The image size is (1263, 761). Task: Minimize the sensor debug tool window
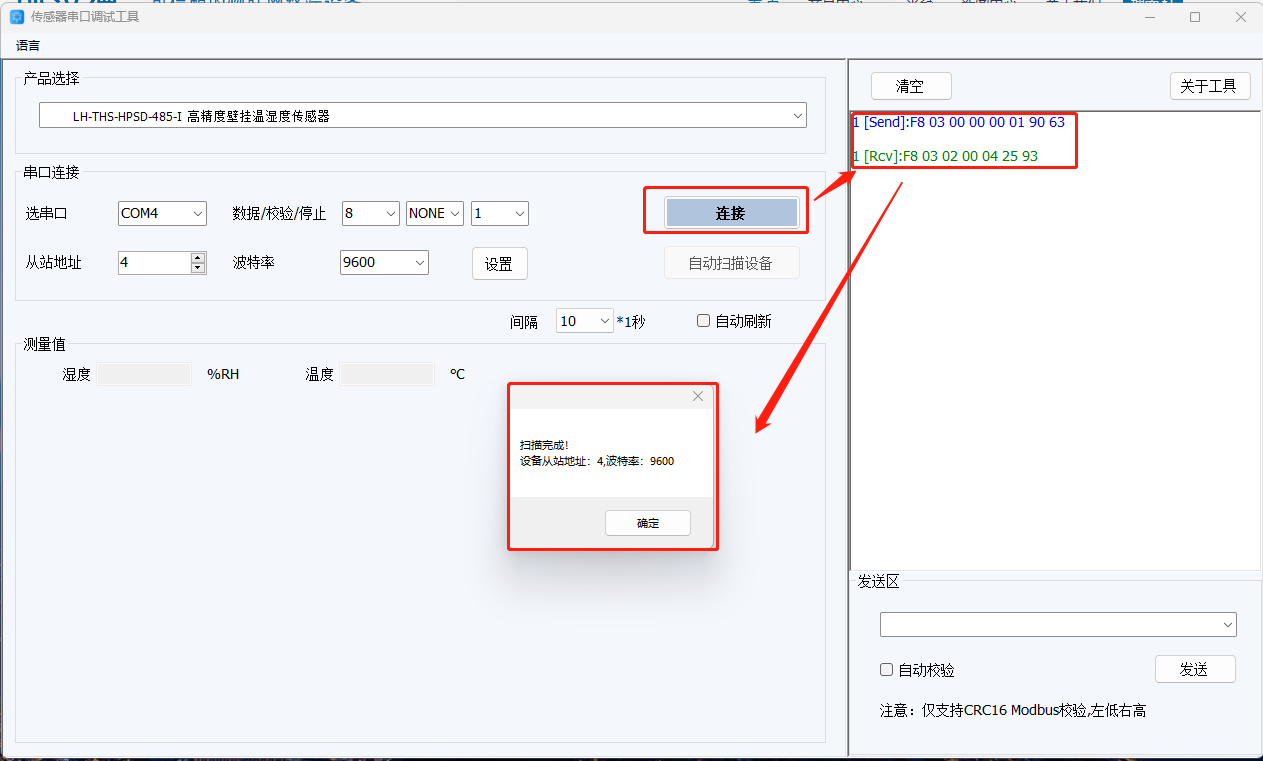click(x=1149, y=17)
